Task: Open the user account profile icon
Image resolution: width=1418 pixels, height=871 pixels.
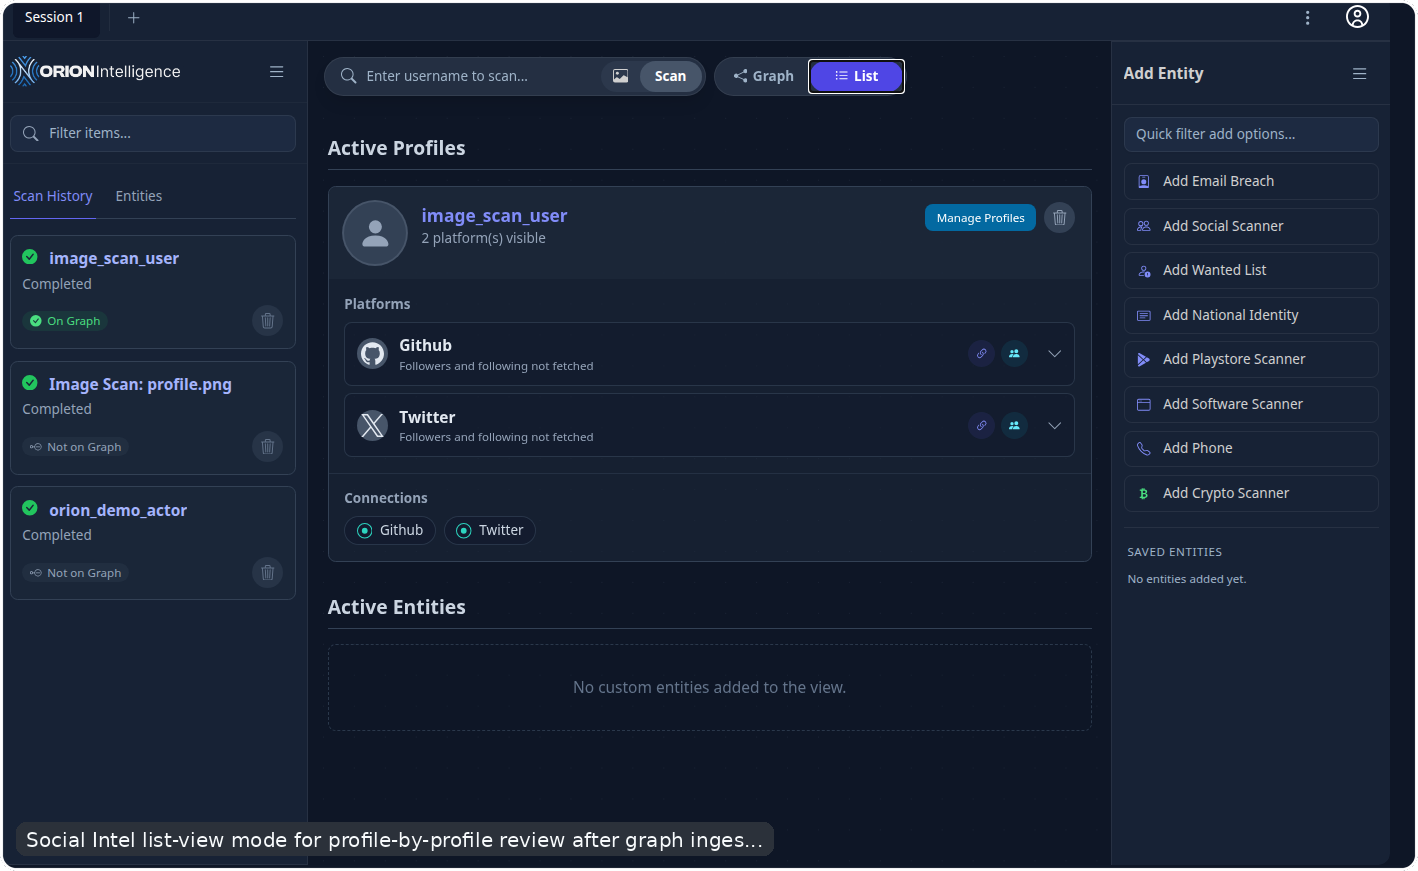Action: pyautogui.click(x=1357, y=17)
